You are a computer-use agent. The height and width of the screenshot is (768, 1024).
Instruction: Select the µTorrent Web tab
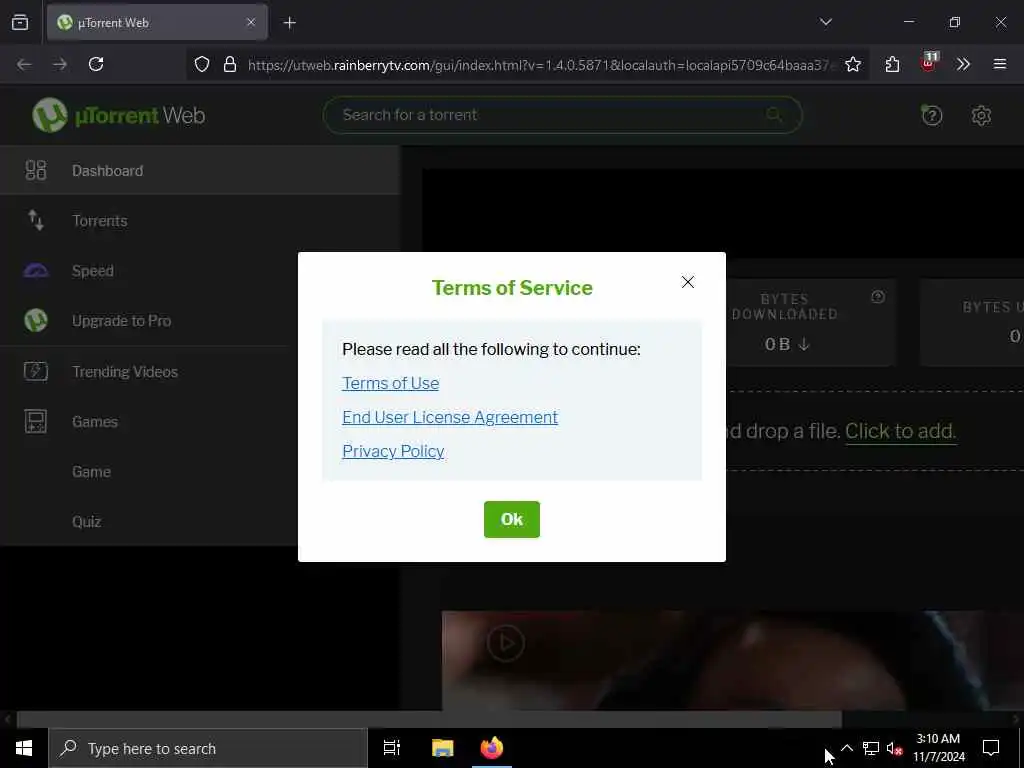[x=157, y=23]
